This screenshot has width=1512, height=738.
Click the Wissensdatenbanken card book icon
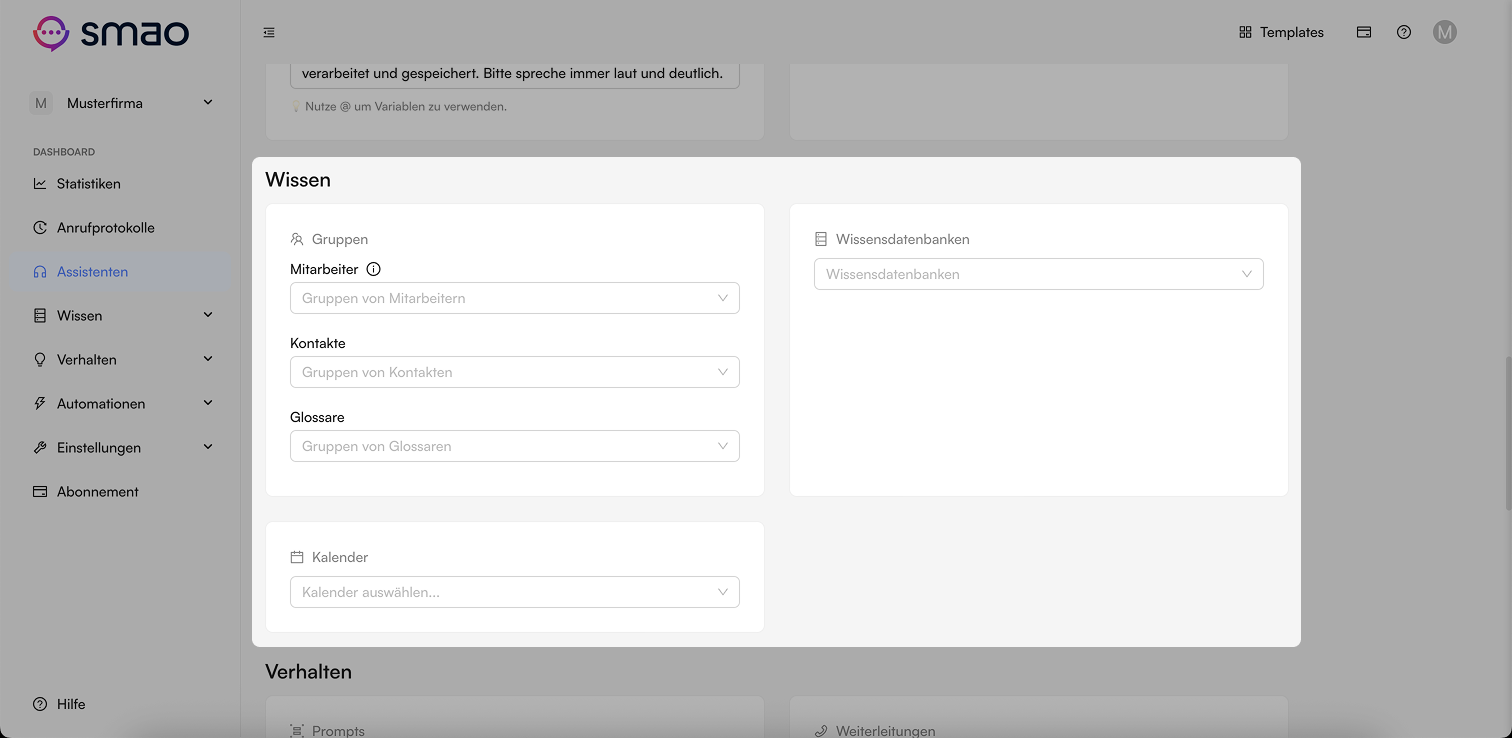[x=821, y=239]
